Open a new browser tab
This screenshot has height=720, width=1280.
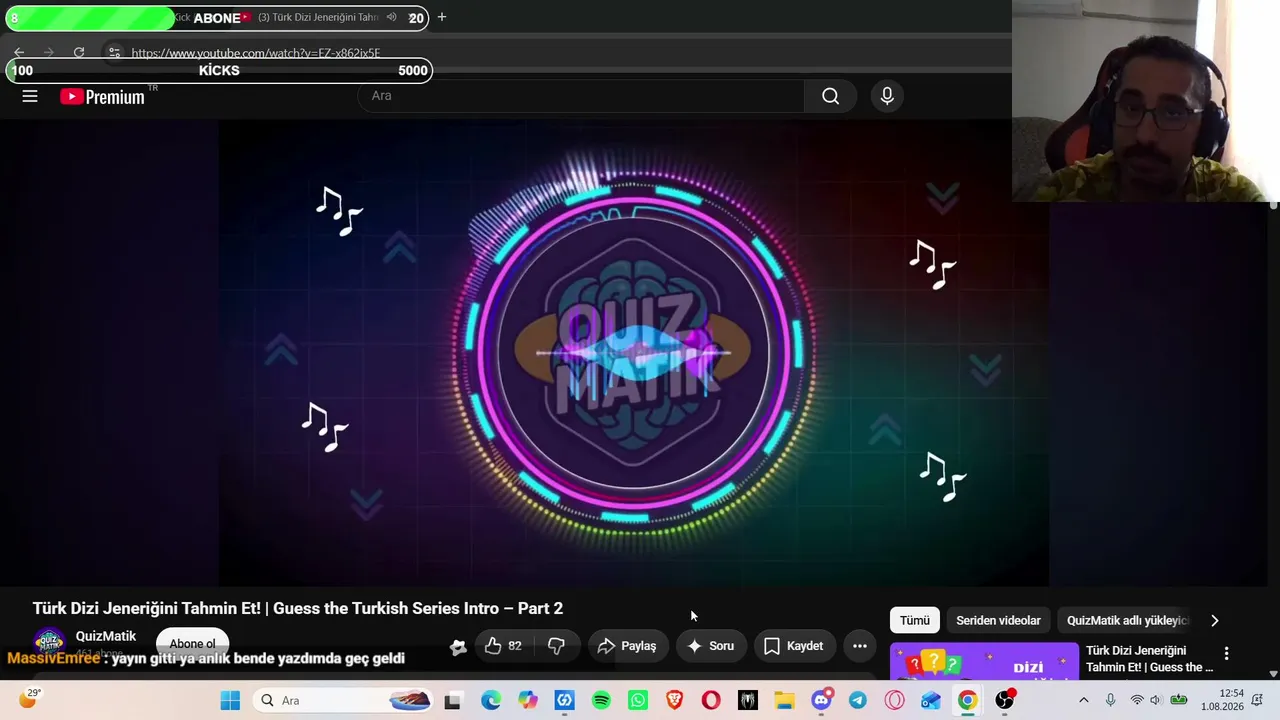[442, 17]
